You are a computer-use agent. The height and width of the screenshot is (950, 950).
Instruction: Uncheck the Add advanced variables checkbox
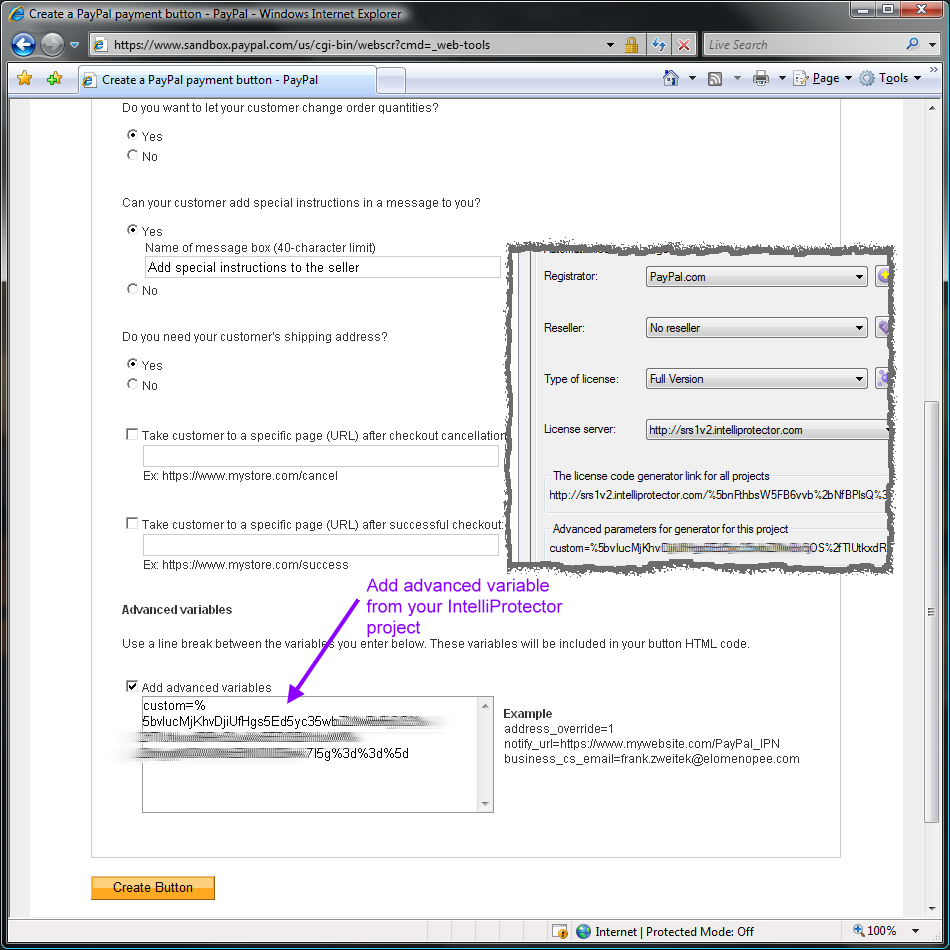click(131, 686)
